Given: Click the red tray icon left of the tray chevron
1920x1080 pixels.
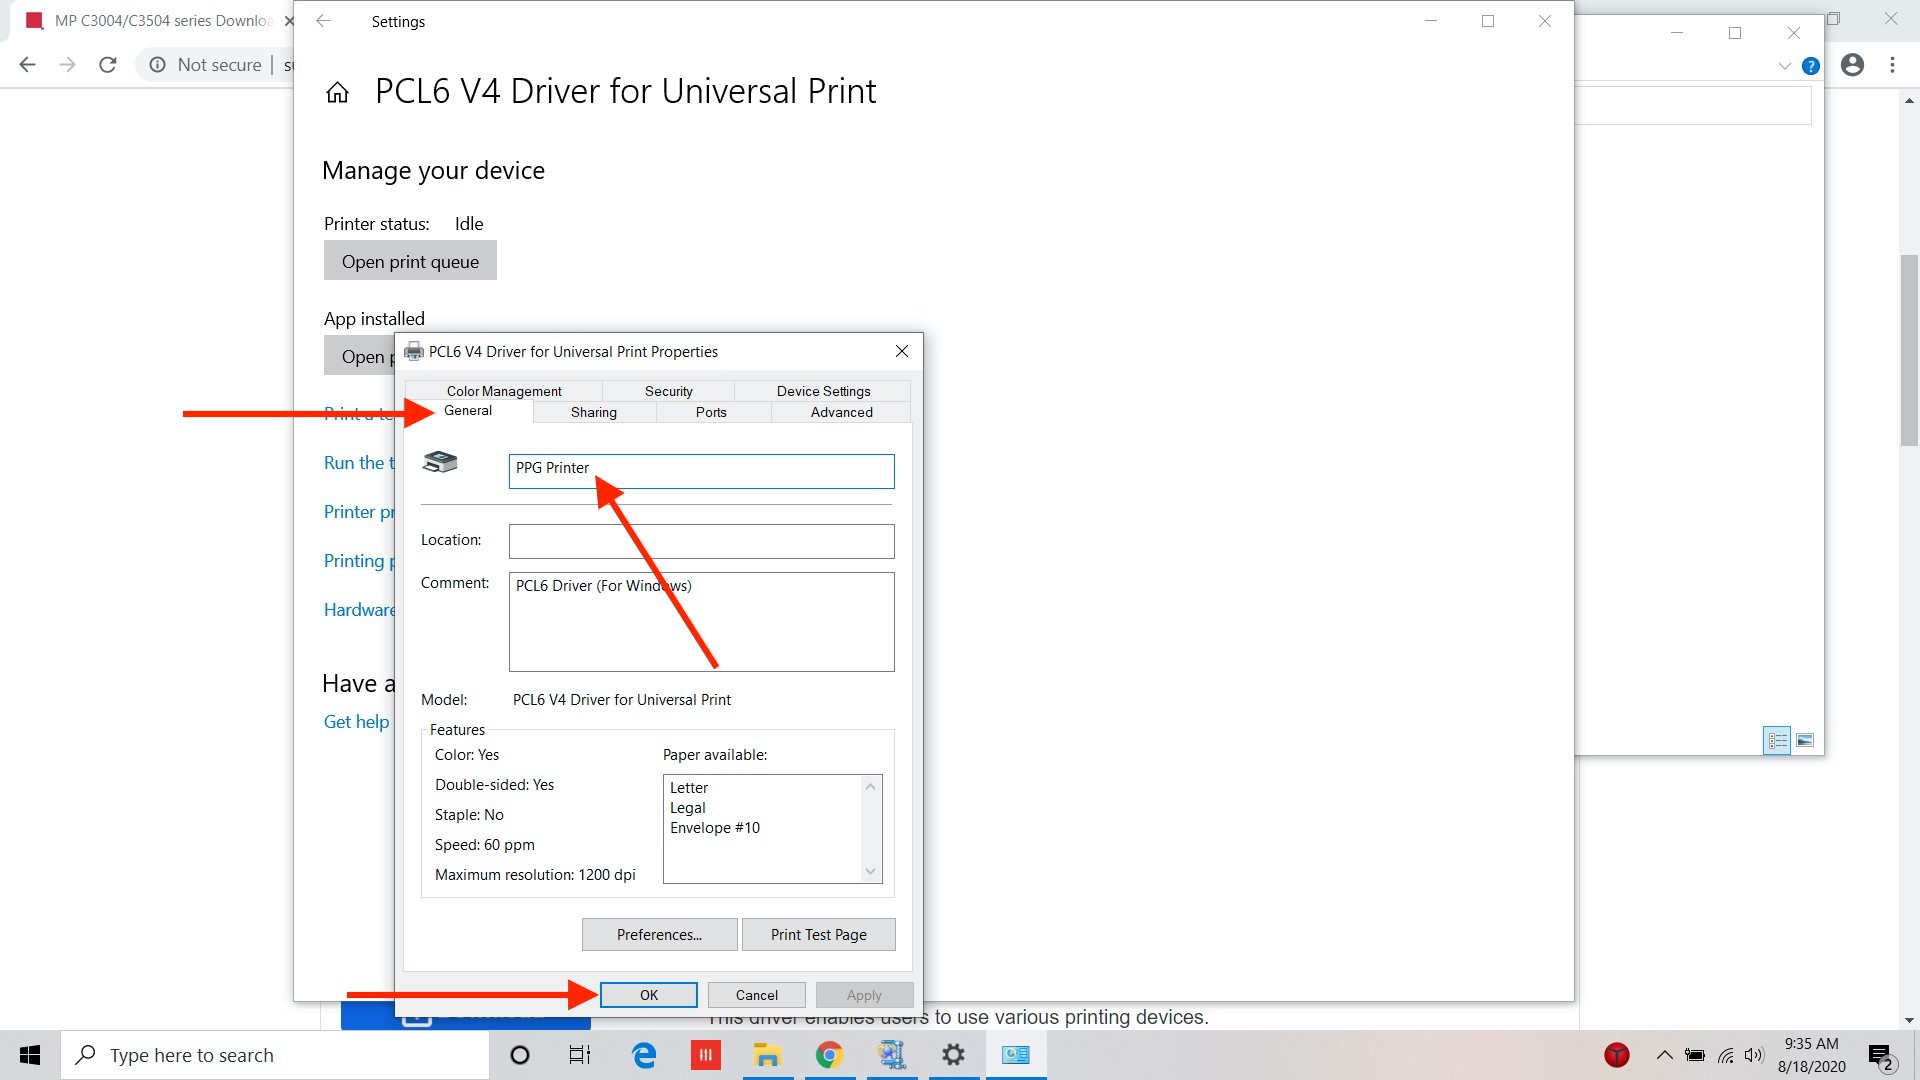Looking at the screenshot, I should (1617, 1055).
